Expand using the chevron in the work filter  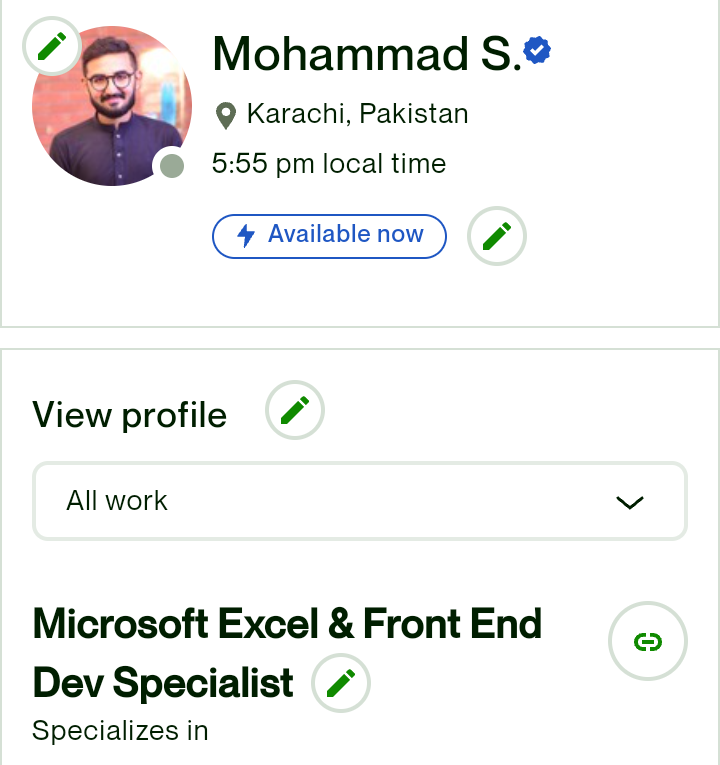tap(630, 503)
